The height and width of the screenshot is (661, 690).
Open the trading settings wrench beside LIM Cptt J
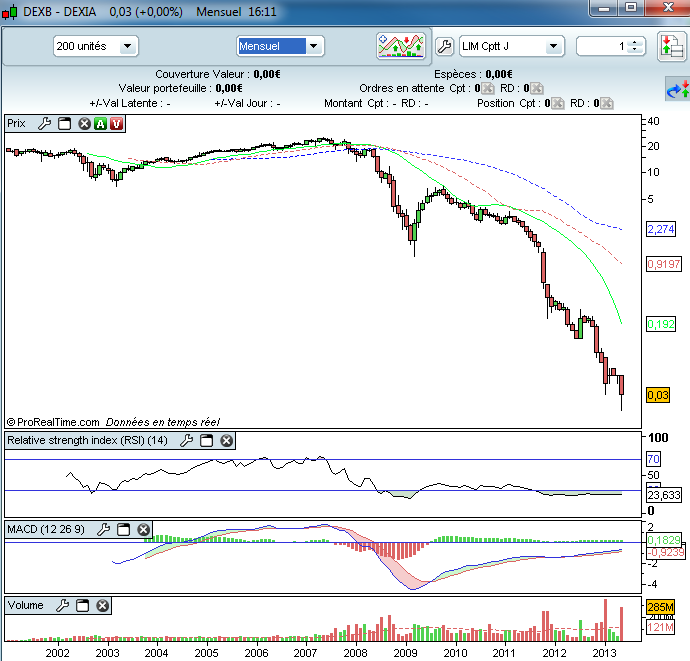[x=445, y=46]
